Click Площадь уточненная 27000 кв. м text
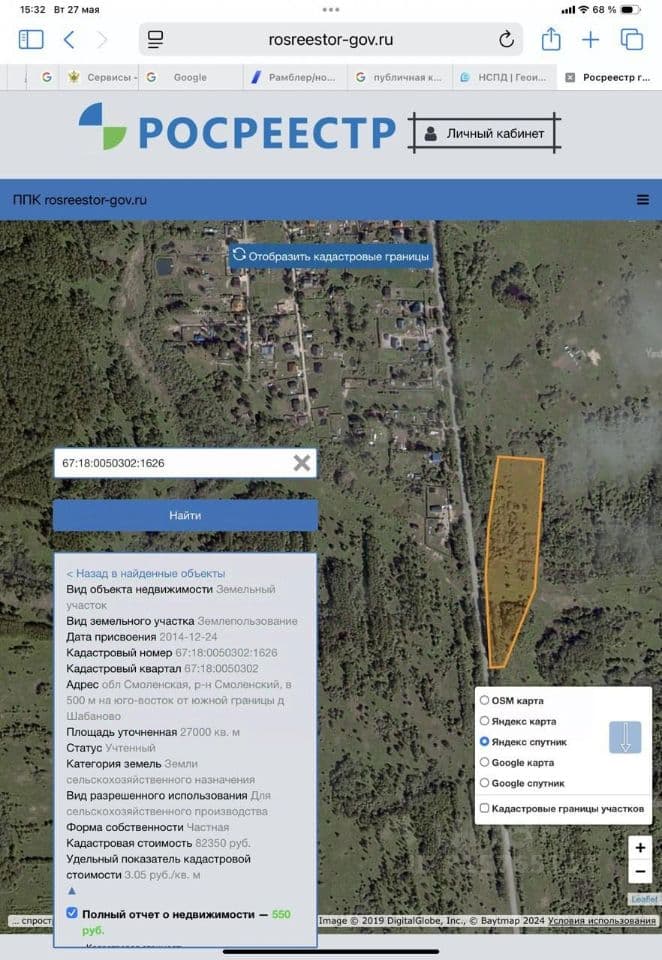 (152, 732)
